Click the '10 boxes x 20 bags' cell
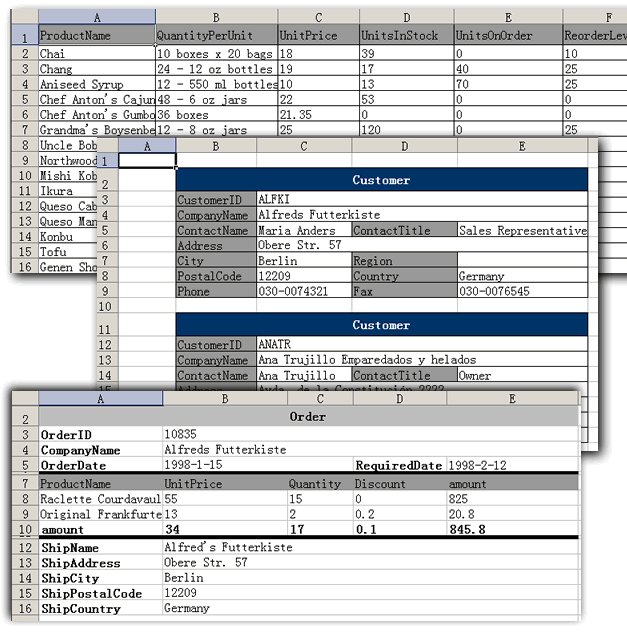This screenshot has height=643, width=627. (217, 54)
